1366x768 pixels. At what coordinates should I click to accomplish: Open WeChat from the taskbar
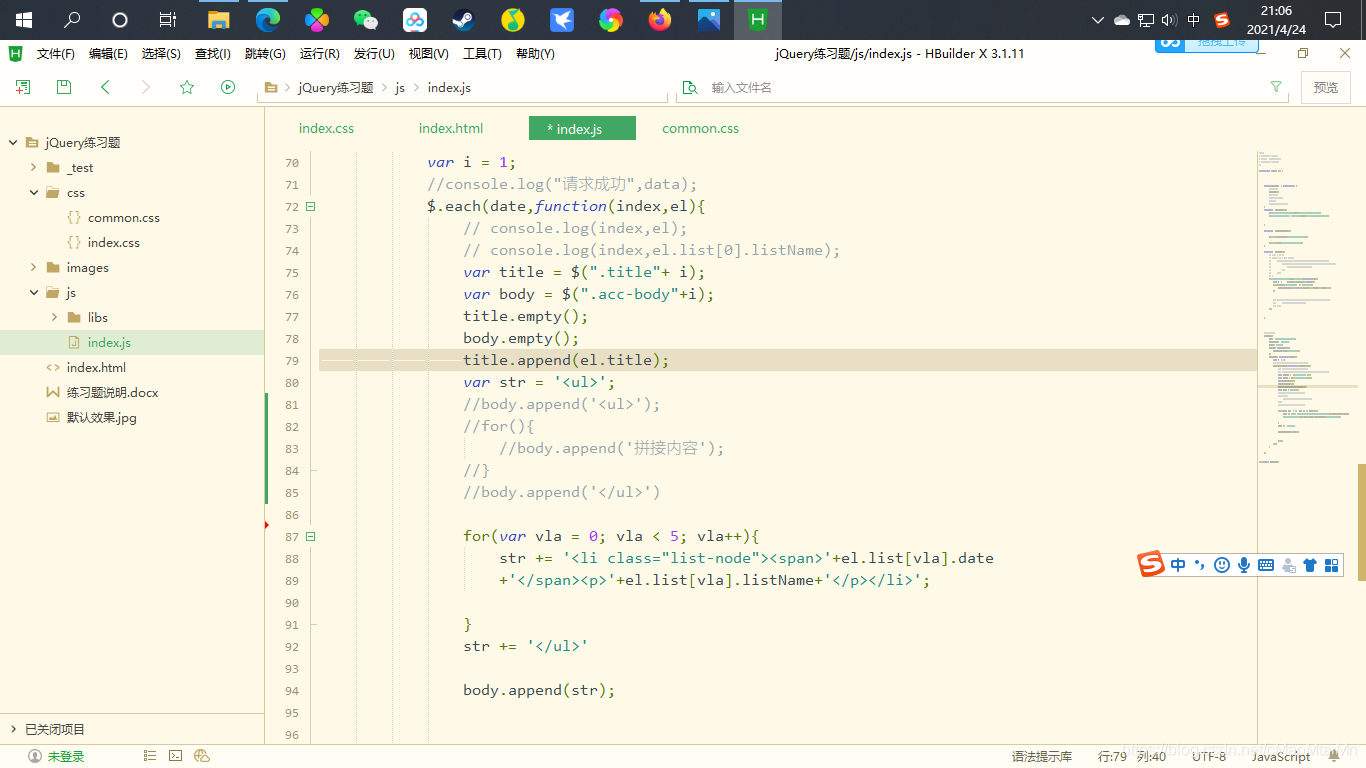pyautogui.click(x=366, y=20)
